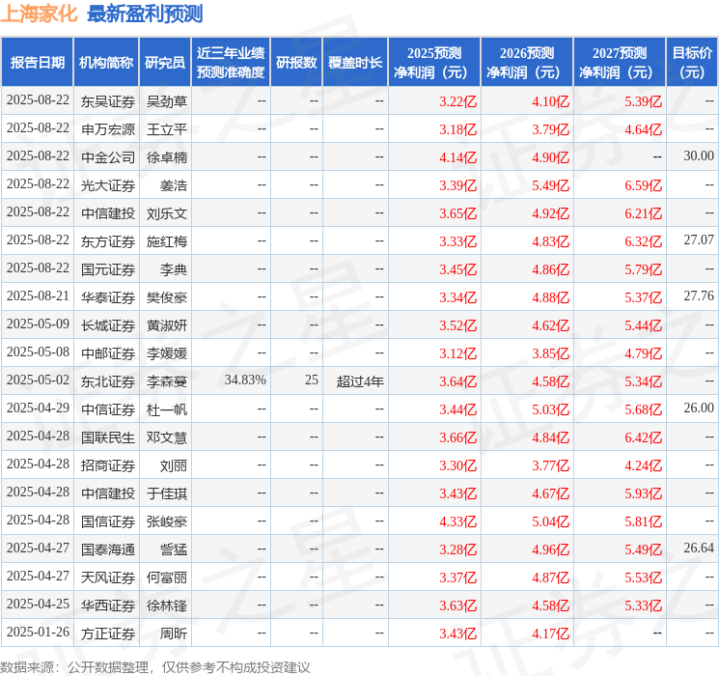Click analyst name 李典
Screen dimensions: 719x676
coord(173,269)
